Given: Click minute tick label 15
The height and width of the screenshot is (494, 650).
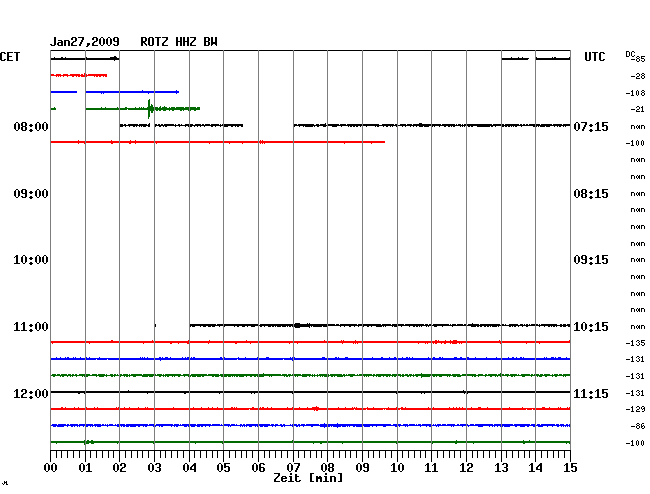Looking at the screenshot, I should 570,467.
